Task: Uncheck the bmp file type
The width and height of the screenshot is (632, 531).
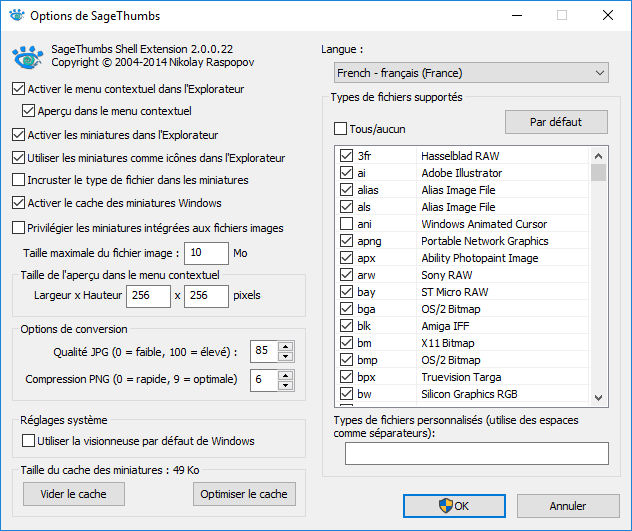Action: 346,360
